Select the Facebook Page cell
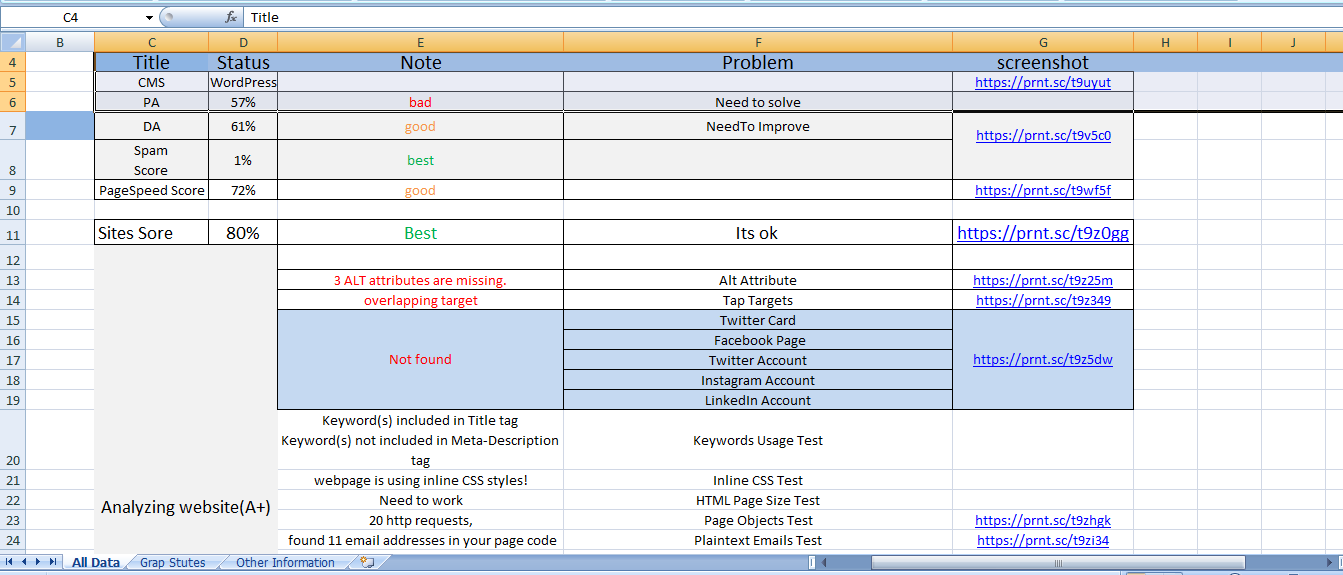The width and height of the screenshot is (1343, 575). pyautogui.click(x=758, y=340)
